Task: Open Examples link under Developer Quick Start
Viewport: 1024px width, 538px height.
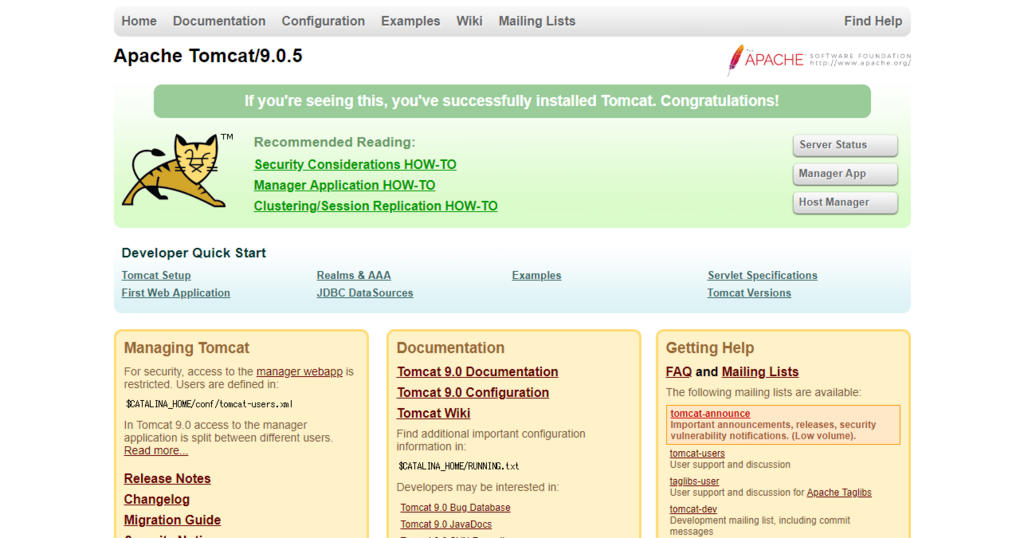Action: 536,276
